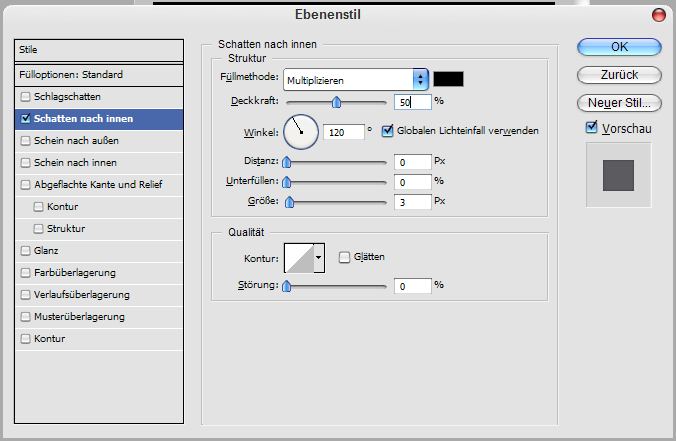676x441 pixels.
Task: Click the OK button
Action: pyautogui.click(x=619, y=47)
